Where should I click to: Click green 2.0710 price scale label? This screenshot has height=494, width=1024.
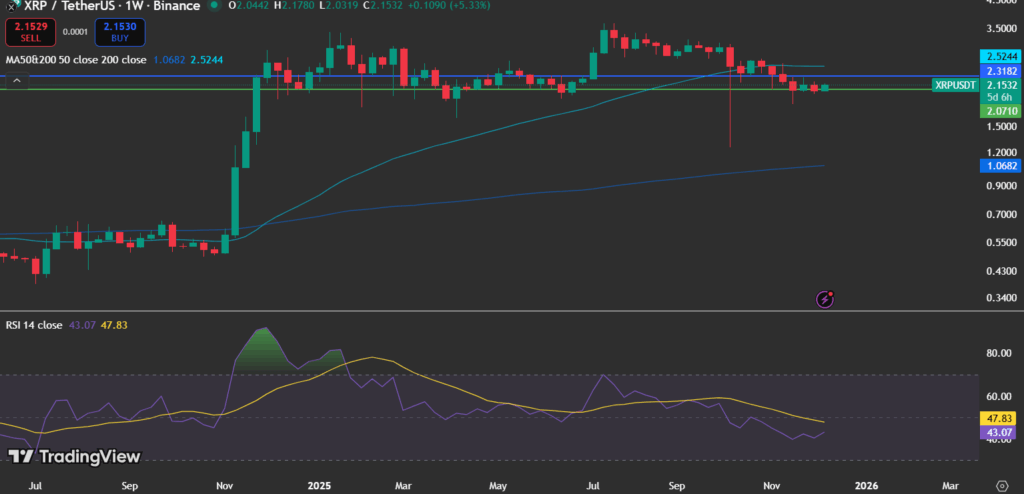(1002, 111)
